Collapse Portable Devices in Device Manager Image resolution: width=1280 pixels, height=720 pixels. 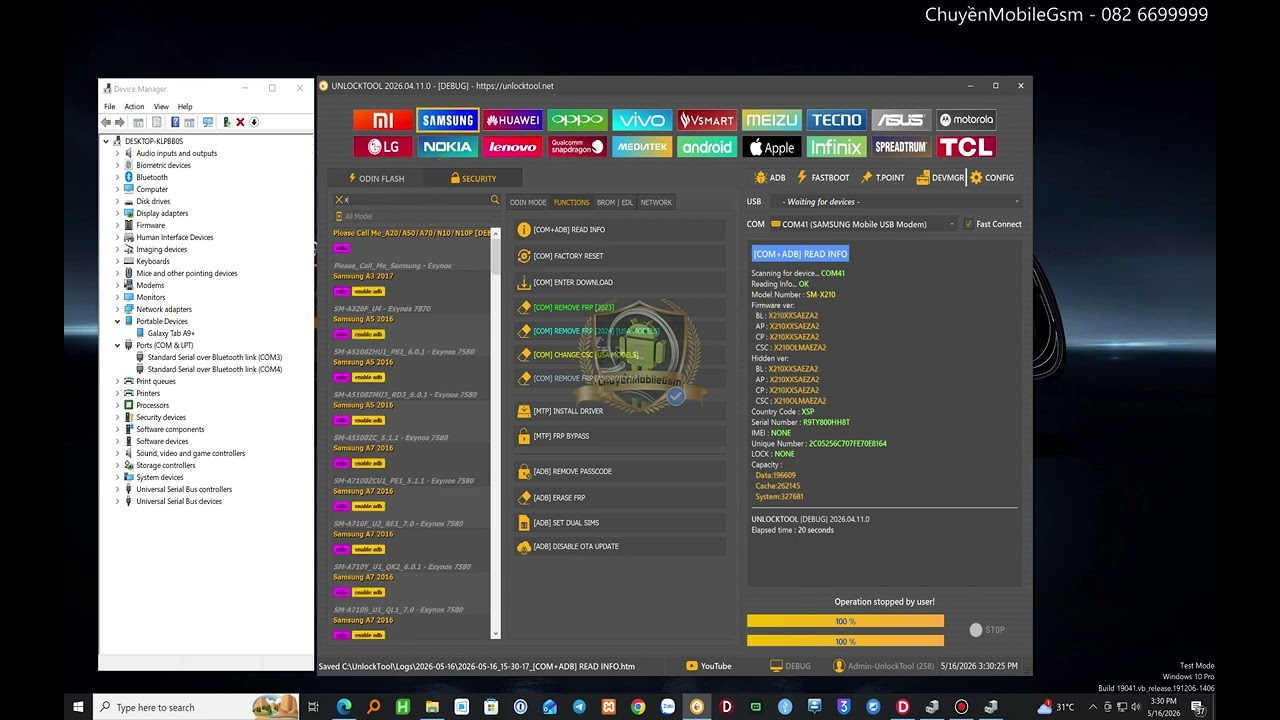117,321
